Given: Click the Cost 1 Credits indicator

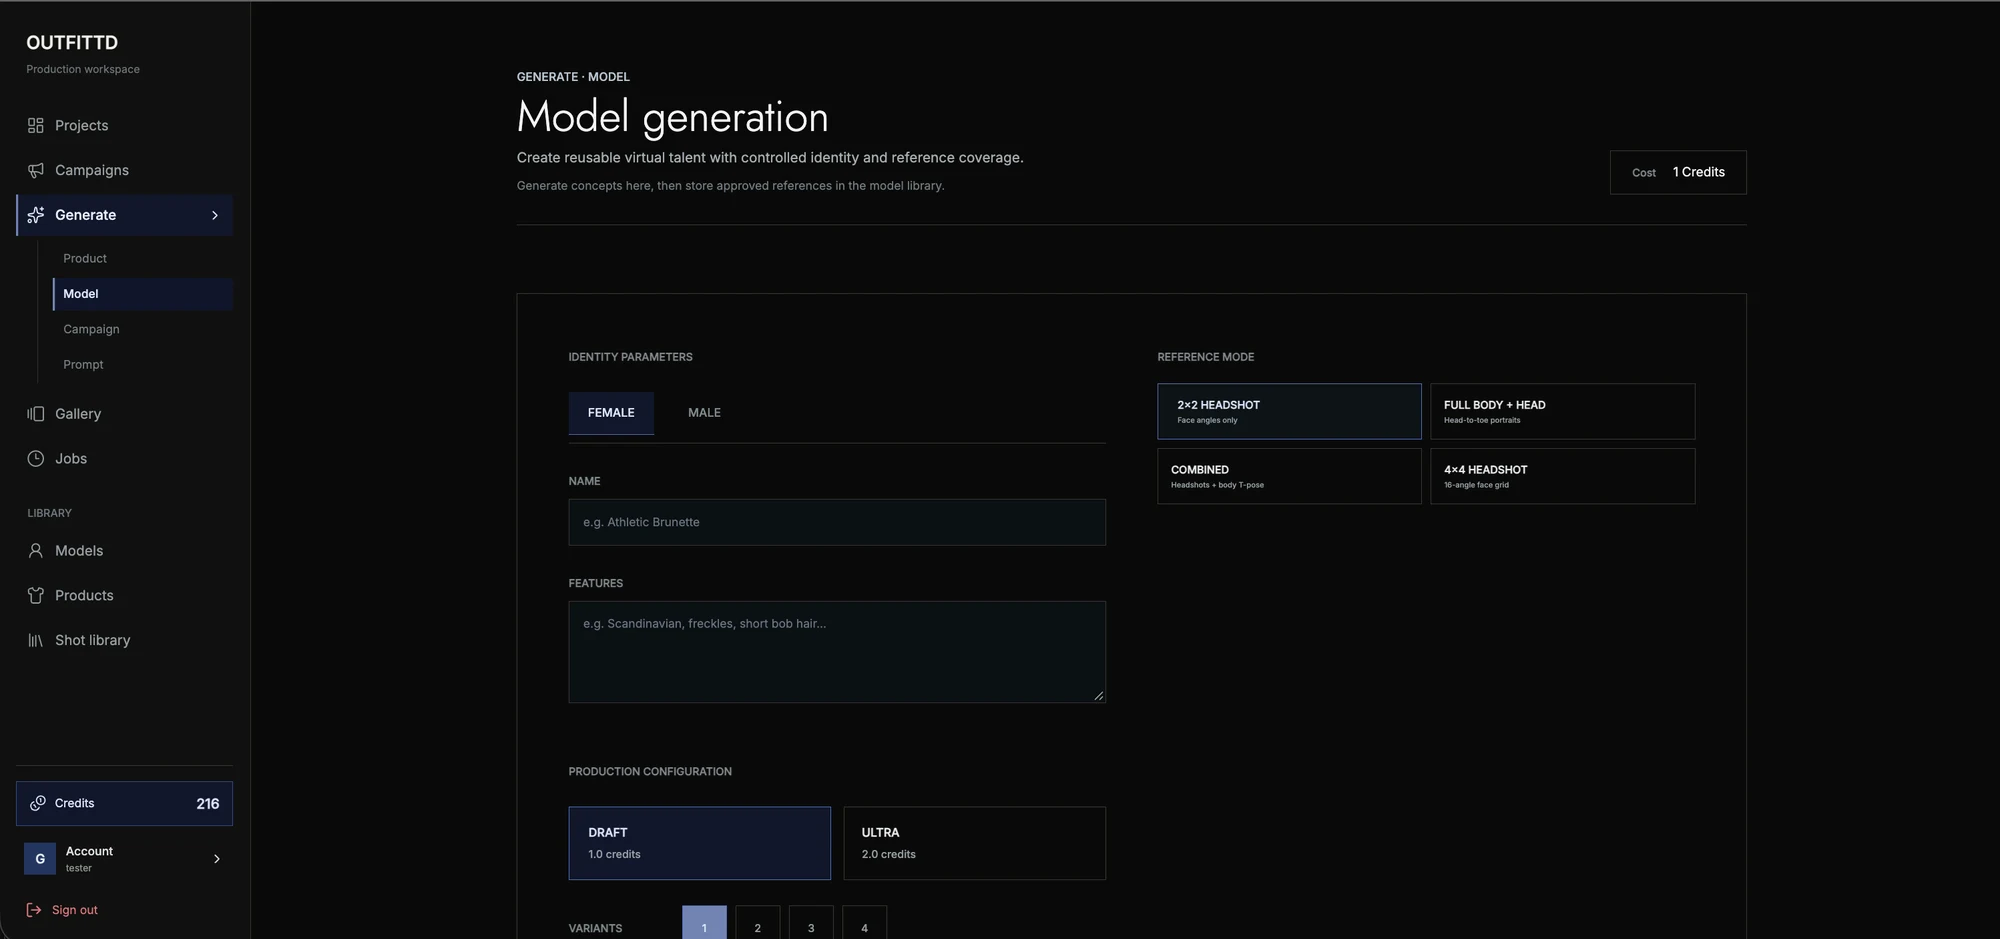Looking at the screenshot, I should (1678, 172).
